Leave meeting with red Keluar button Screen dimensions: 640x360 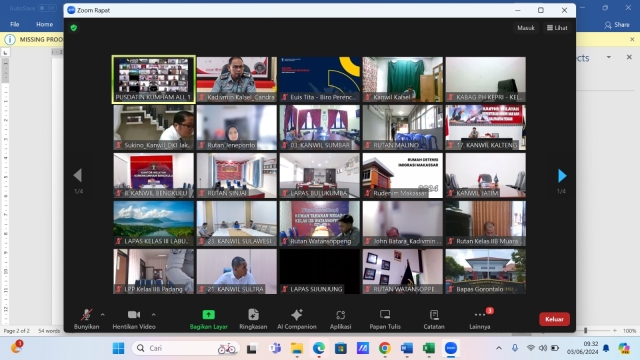[554, 319]
